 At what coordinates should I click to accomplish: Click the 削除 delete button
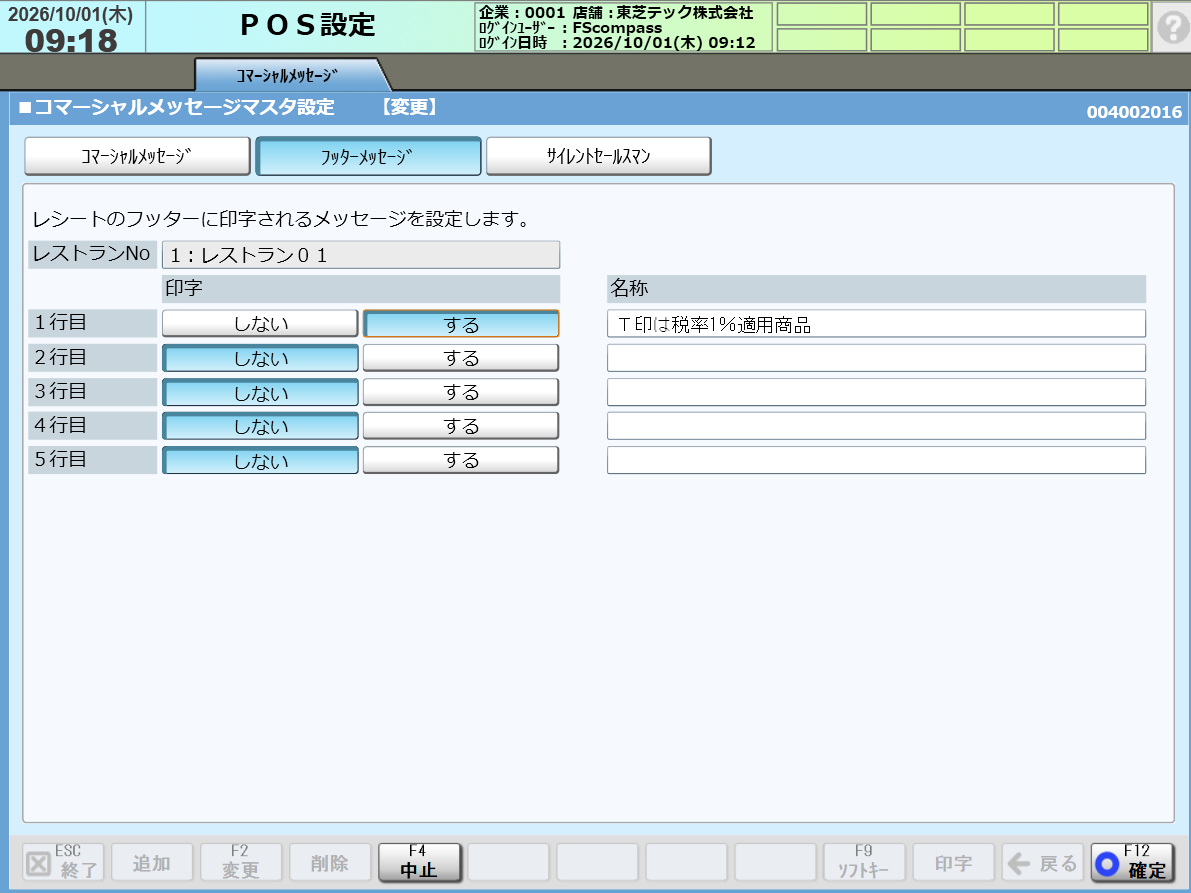click(330, 863)
